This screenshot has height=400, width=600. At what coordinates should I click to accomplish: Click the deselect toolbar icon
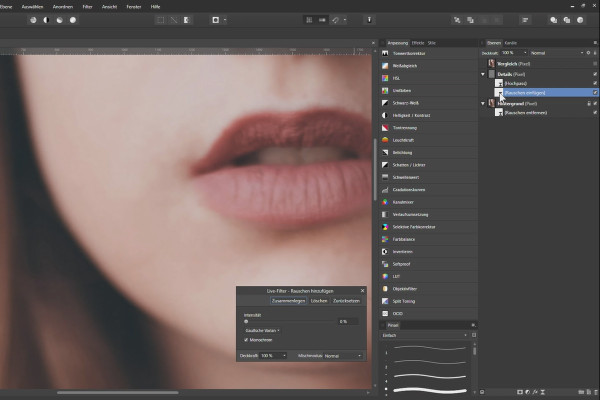(174, 20)
